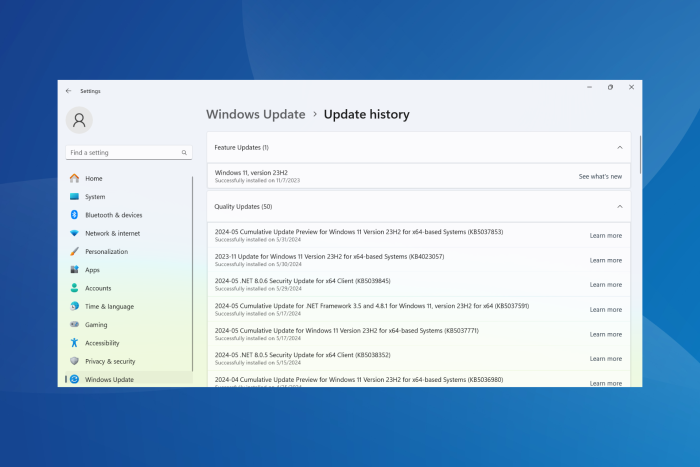Click the Accounts person icon
700x467 pixels.
(x=74, y=288)
